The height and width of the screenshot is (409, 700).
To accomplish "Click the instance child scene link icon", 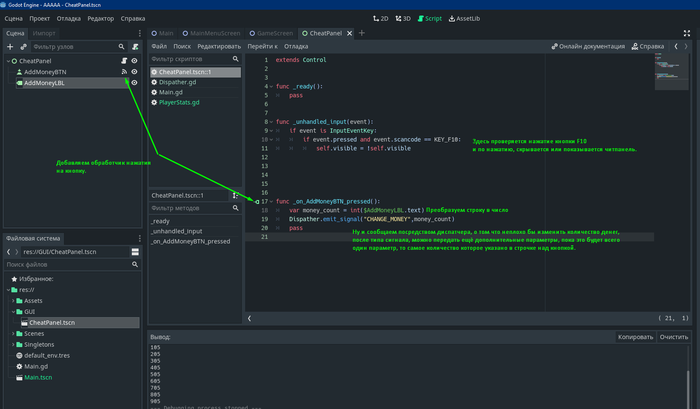I will click(x=23, y=47).
